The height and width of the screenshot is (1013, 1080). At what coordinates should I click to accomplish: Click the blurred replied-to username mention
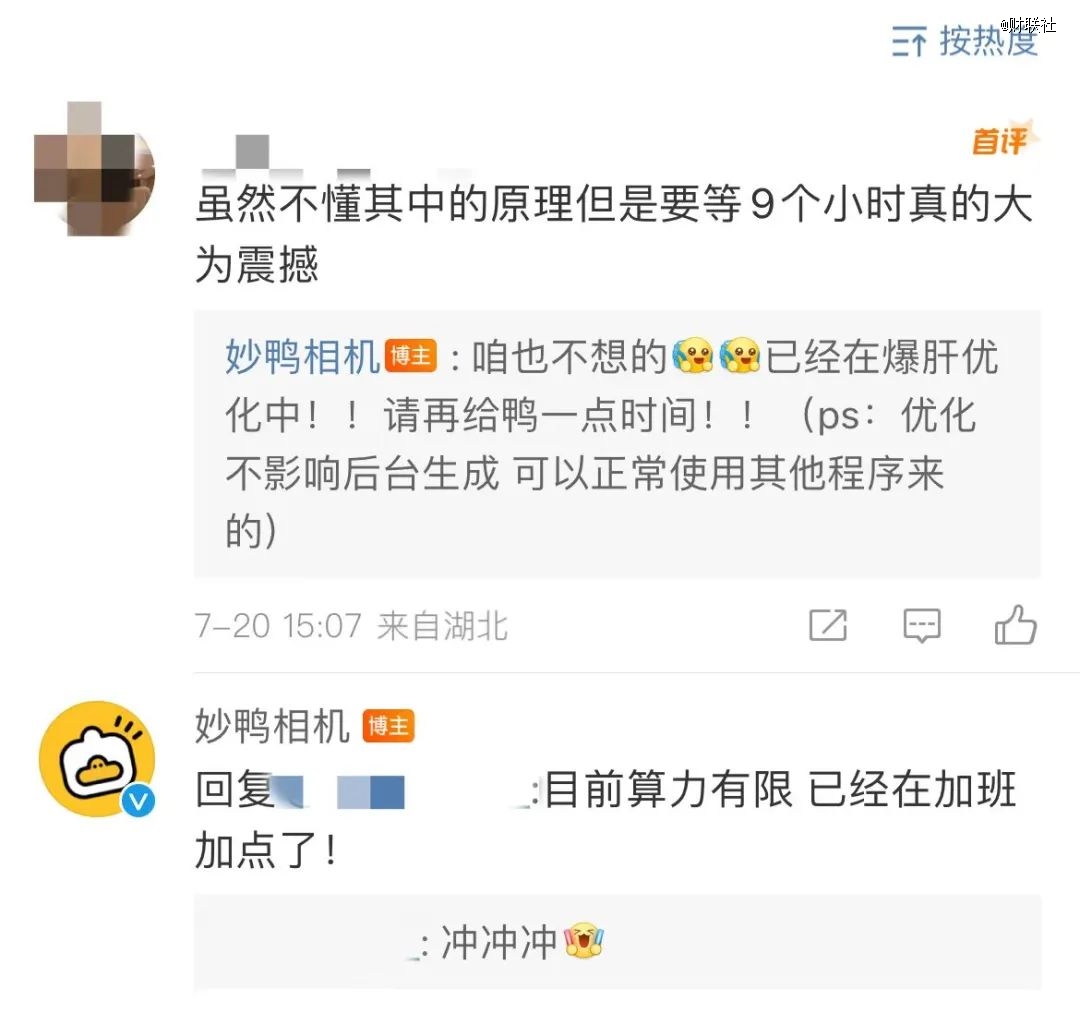pos(404,791)
